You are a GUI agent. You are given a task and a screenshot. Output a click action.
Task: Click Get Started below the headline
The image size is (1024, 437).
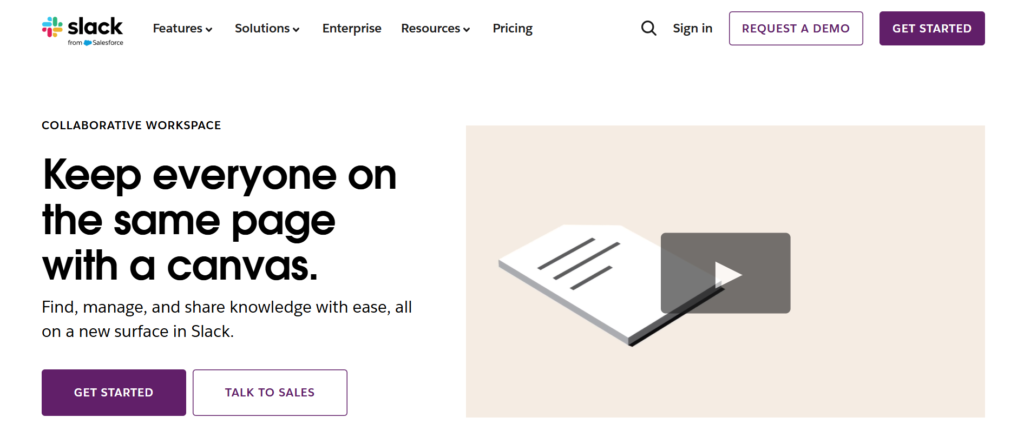[113, 392]
